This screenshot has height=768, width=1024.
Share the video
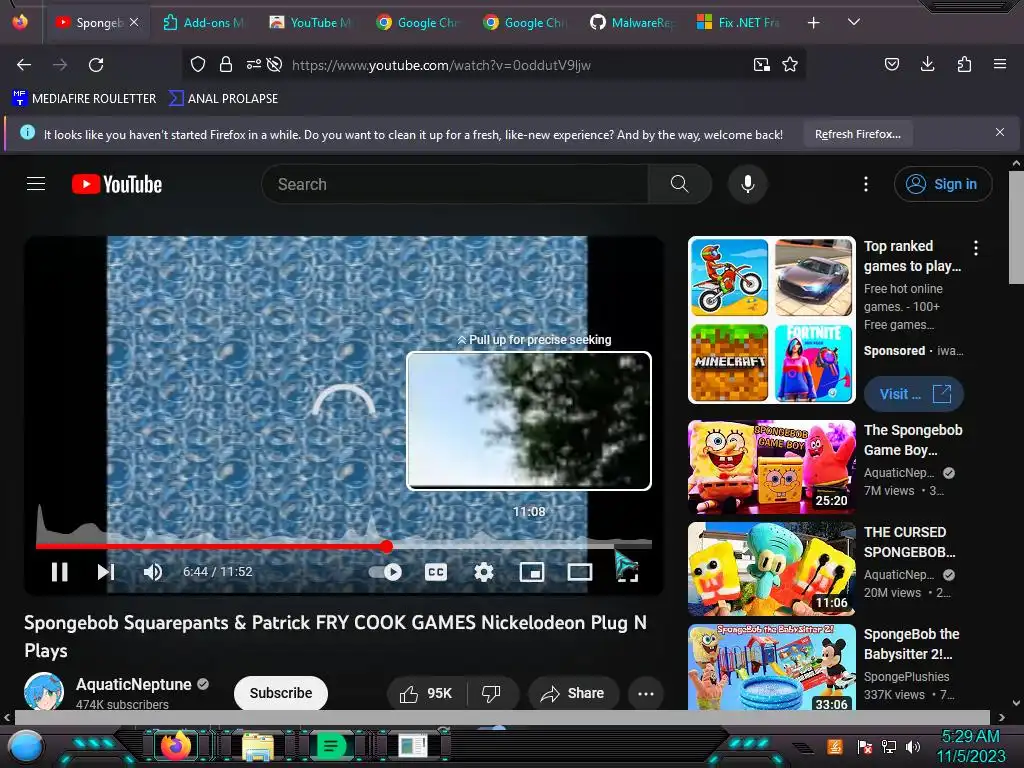click(572, 693)
